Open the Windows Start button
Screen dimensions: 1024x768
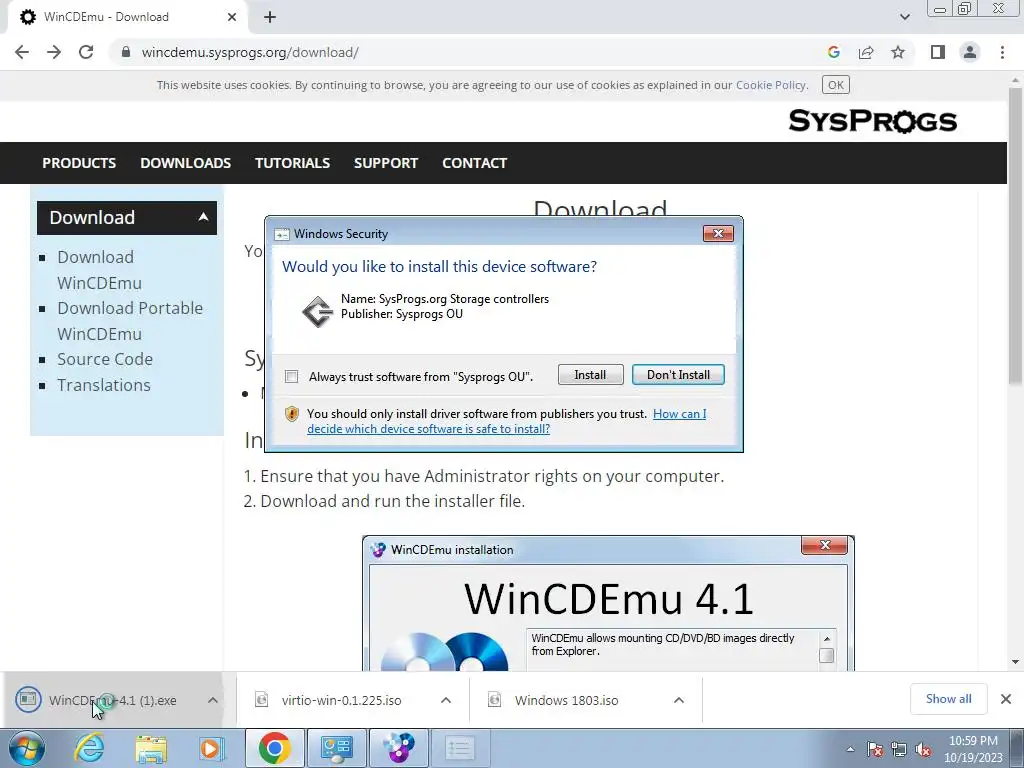[x=27, y=748]
